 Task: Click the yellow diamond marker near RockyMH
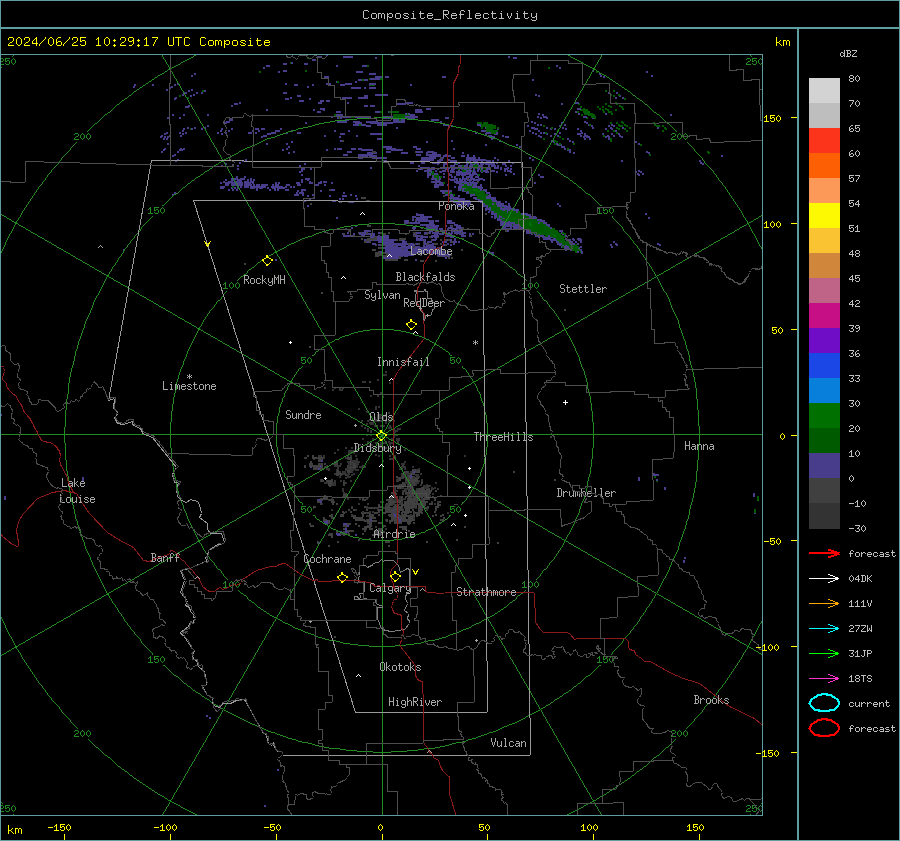pyautogui.click(x=267, y=261)
